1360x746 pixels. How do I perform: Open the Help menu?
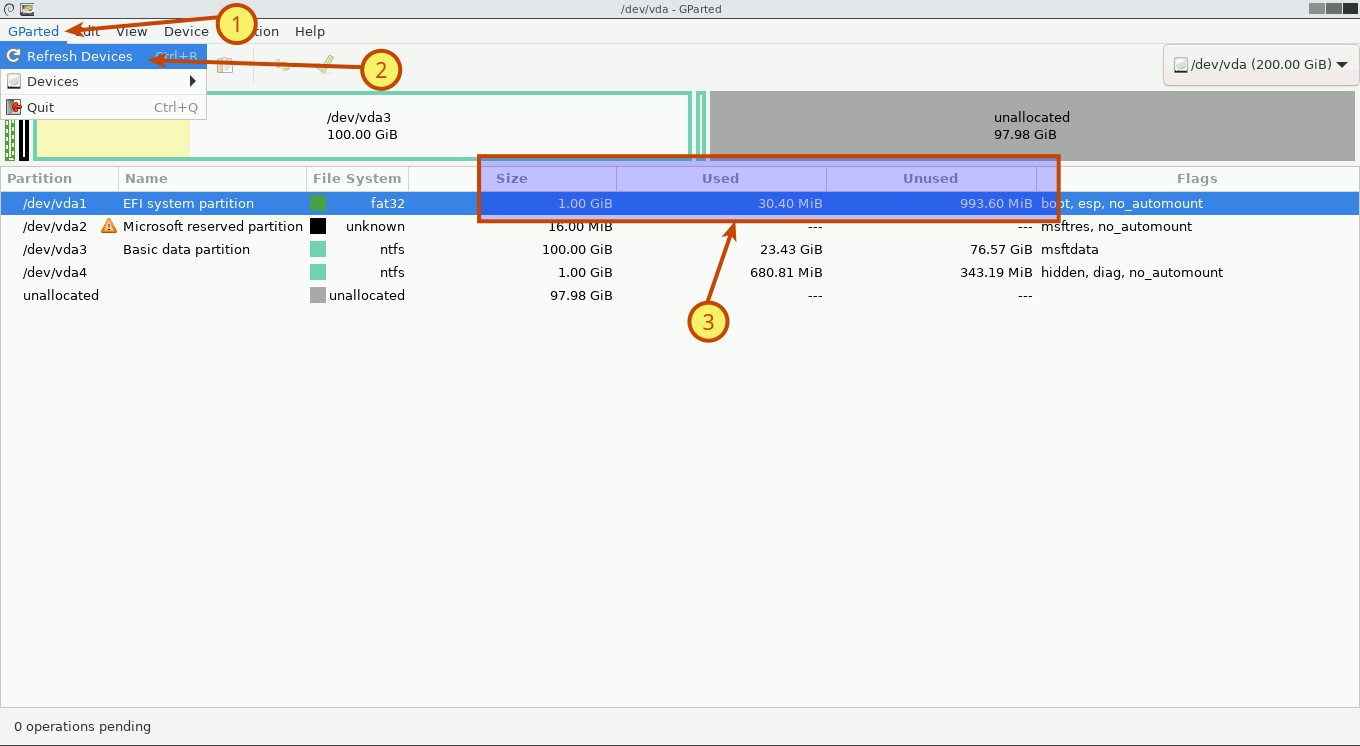(x=310, y=31)
